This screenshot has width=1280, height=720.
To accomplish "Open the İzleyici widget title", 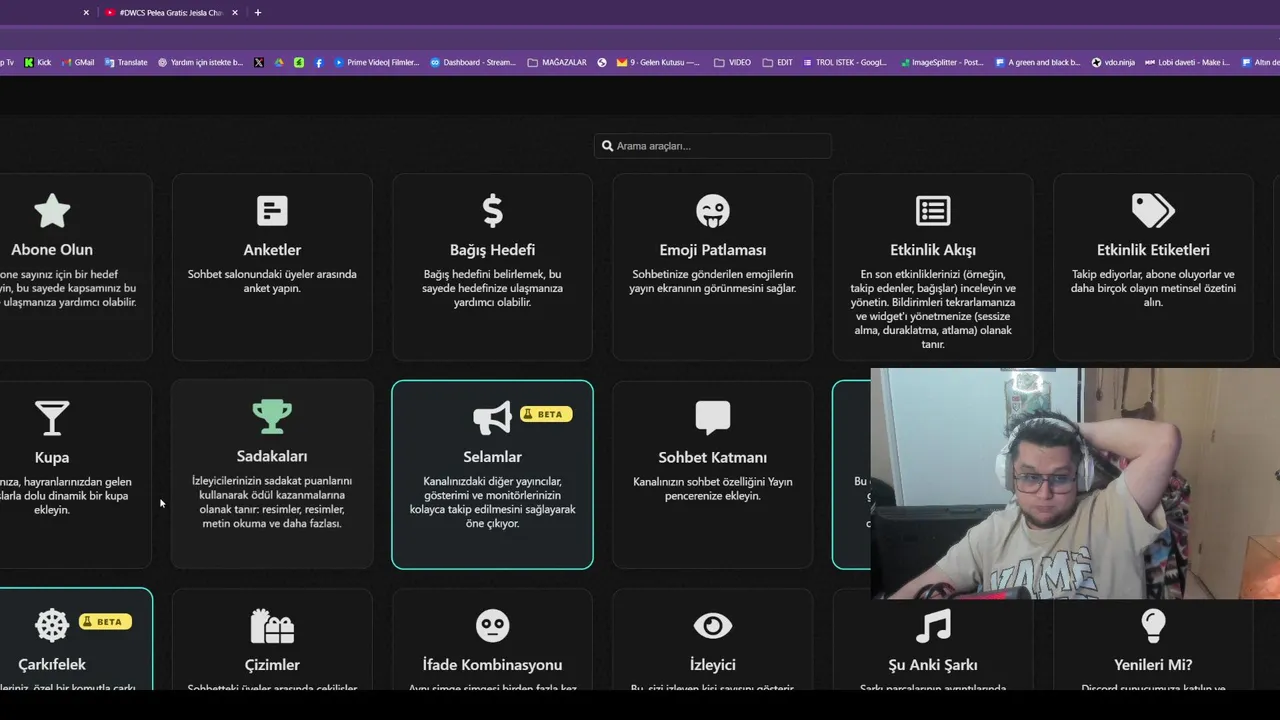I will [713, 664].
